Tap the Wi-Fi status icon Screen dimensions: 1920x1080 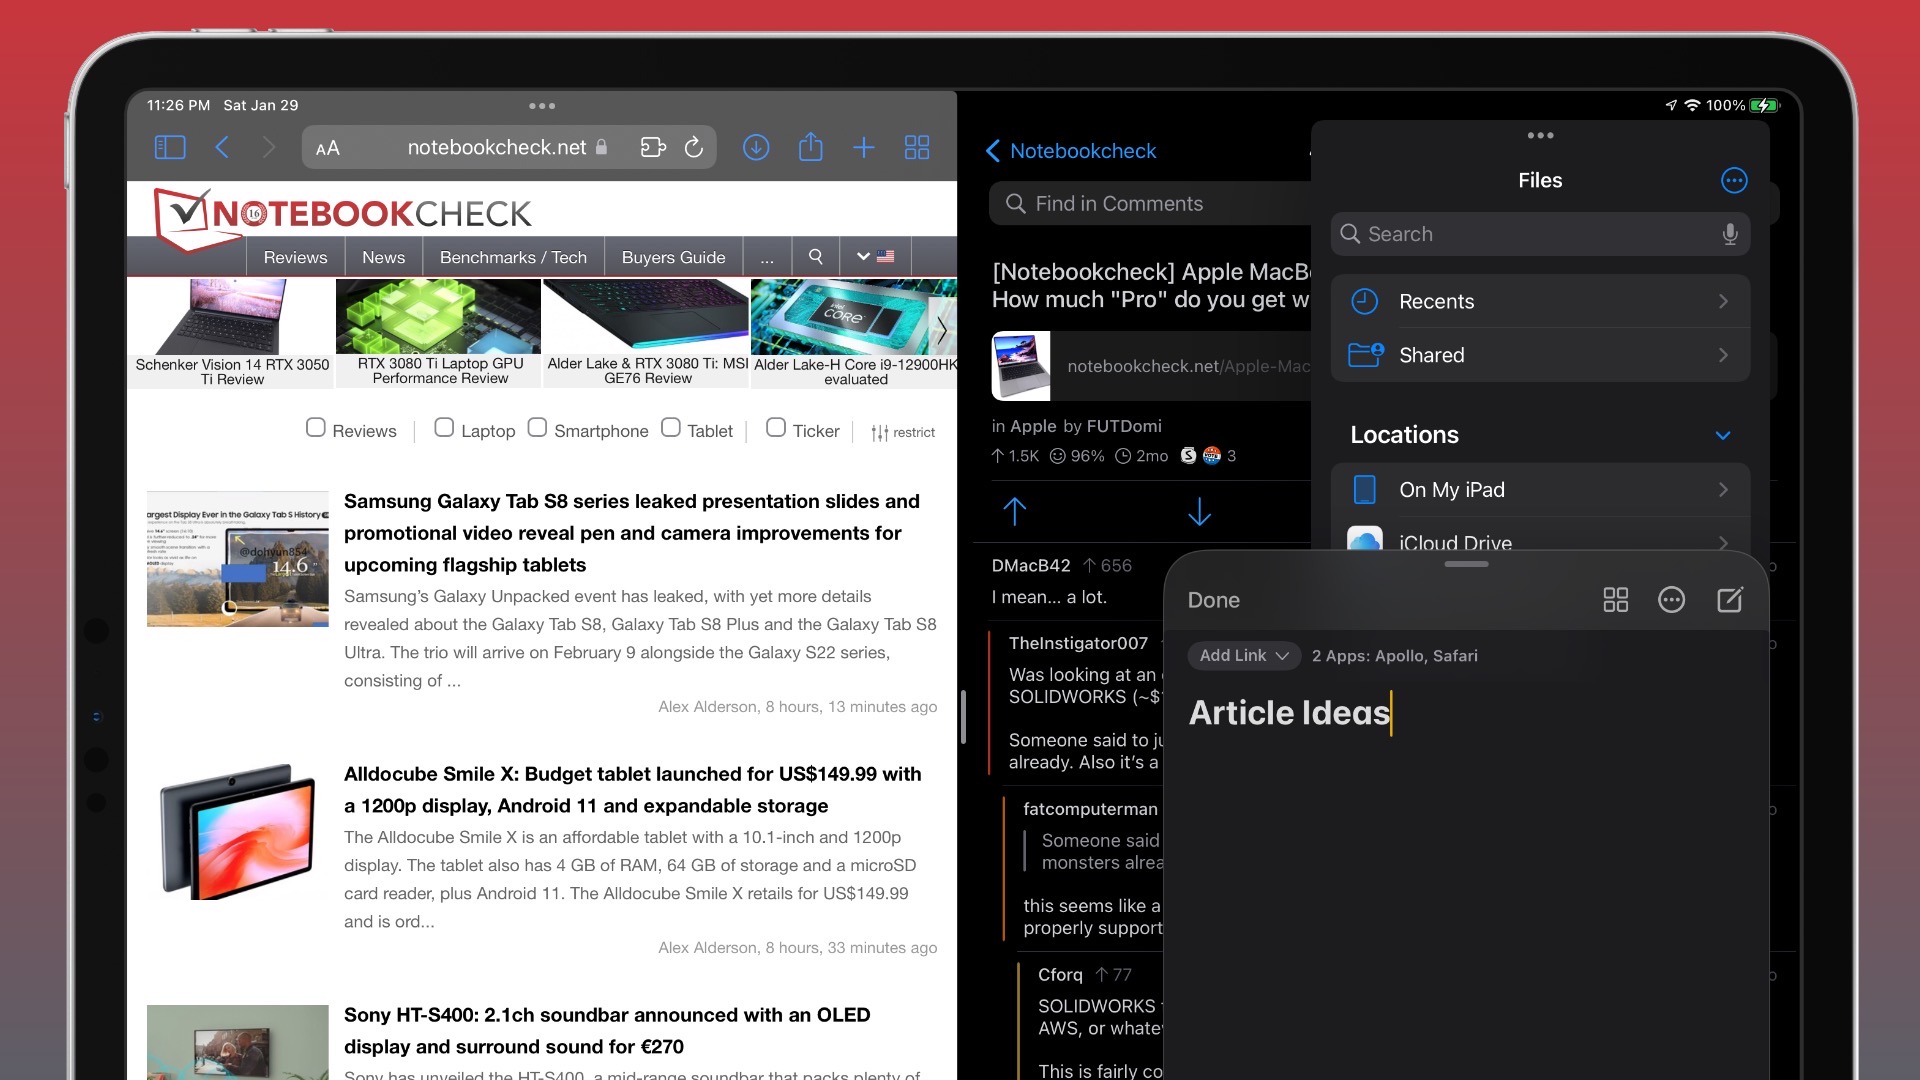pos(1692,105)
